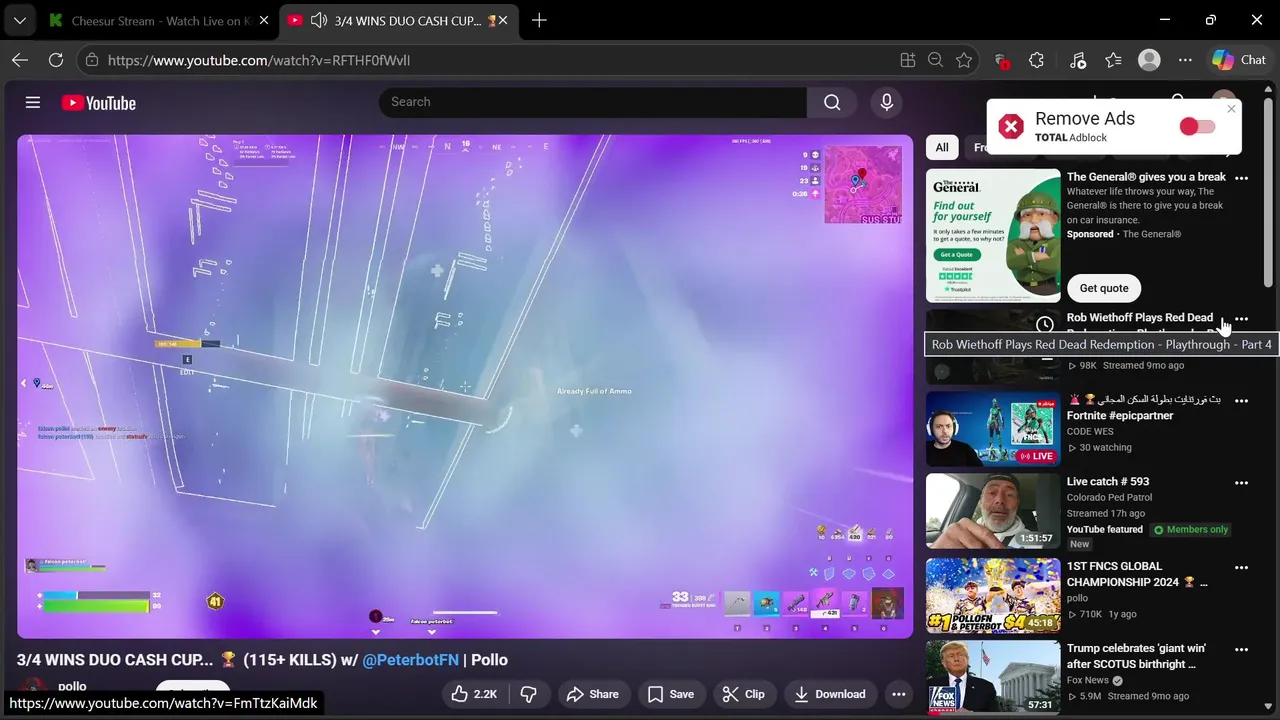Click the browser address bar URL
Image resolution: width=1280 pixels, height=720 pixels.
(x=259, y=60)
